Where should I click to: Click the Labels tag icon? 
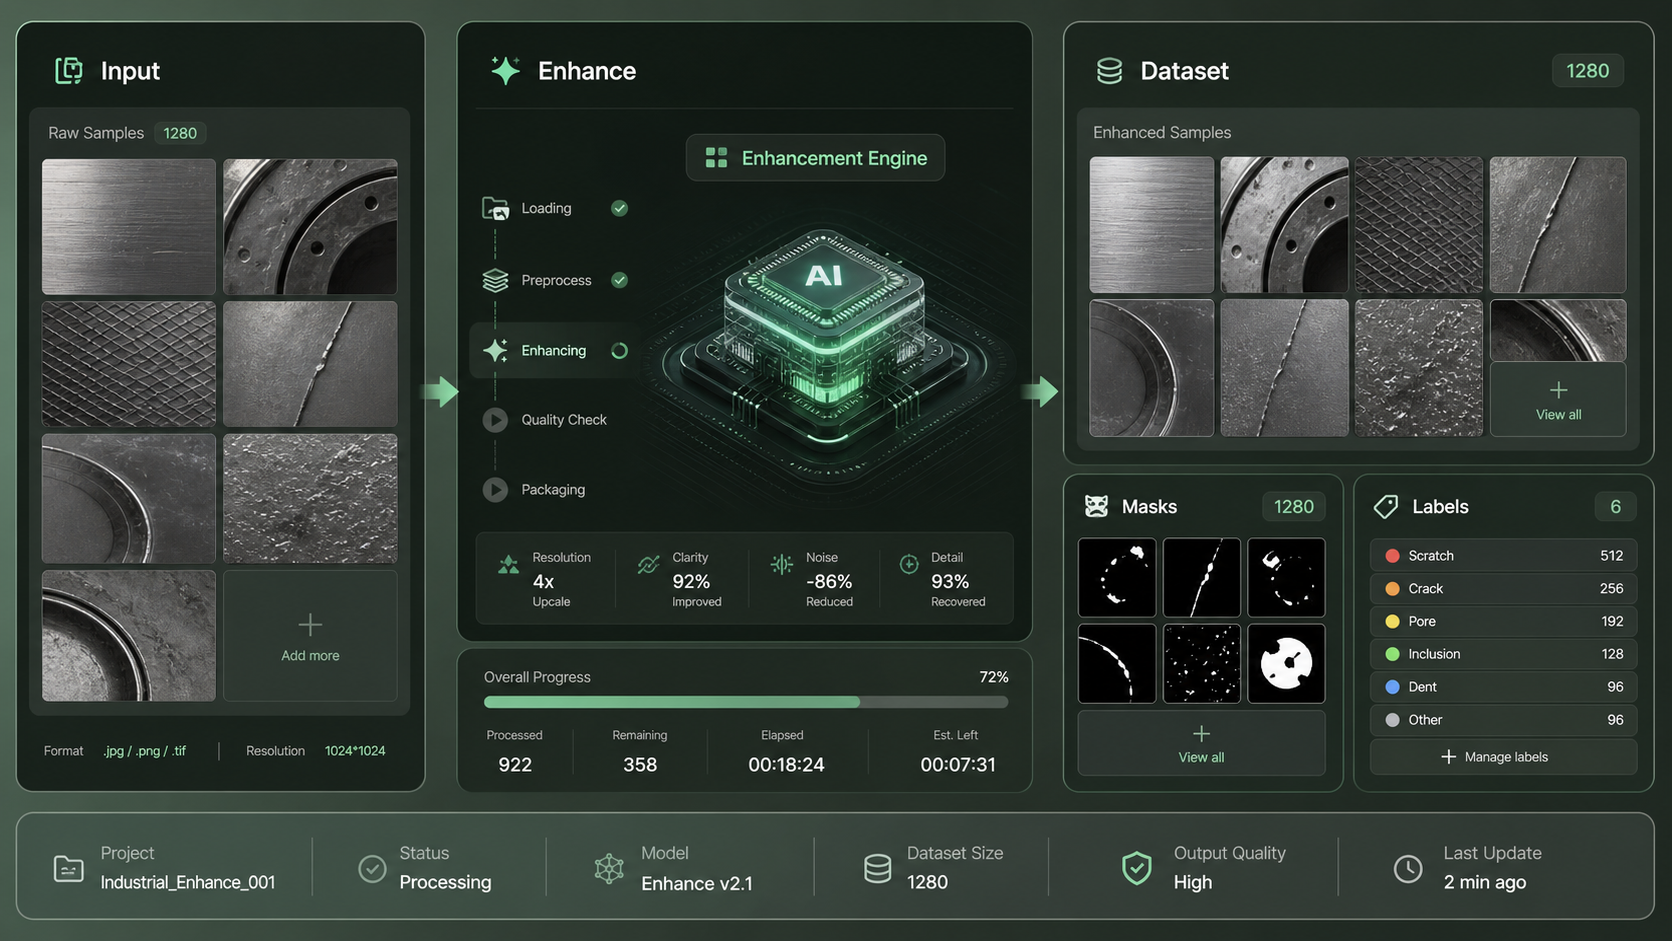click(1386, 506)
